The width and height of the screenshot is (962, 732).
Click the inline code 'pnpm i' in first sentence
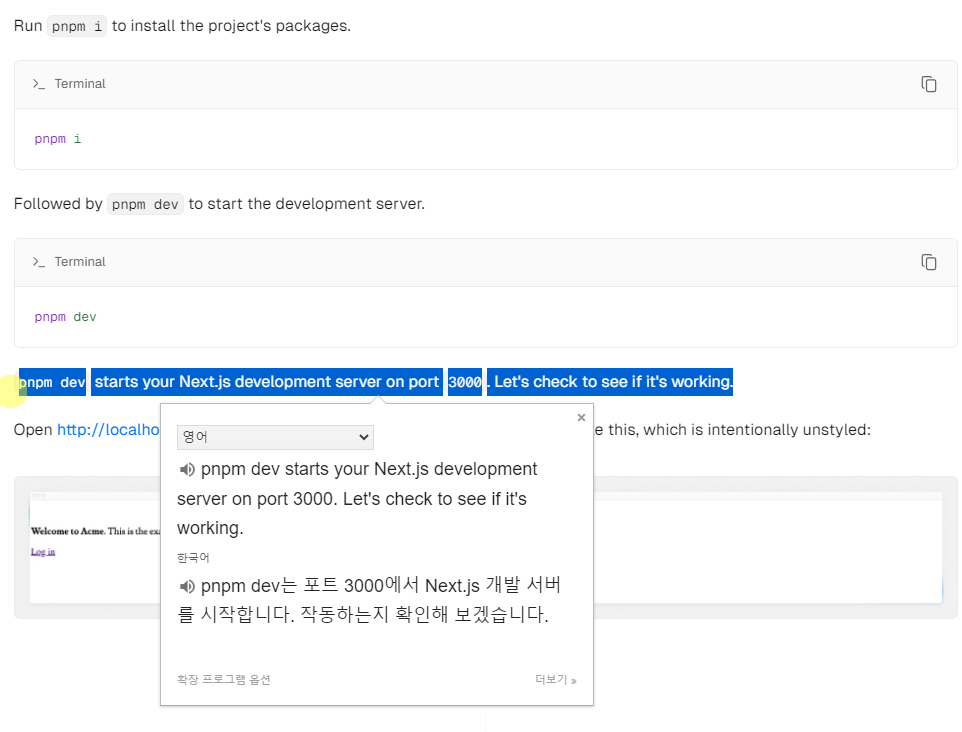pos(77,26)
